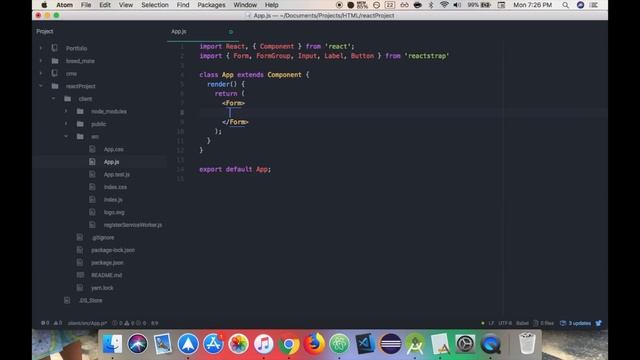Open App.test.js file
The height and width of the screenshot is (360, 640).
[117, 175]
